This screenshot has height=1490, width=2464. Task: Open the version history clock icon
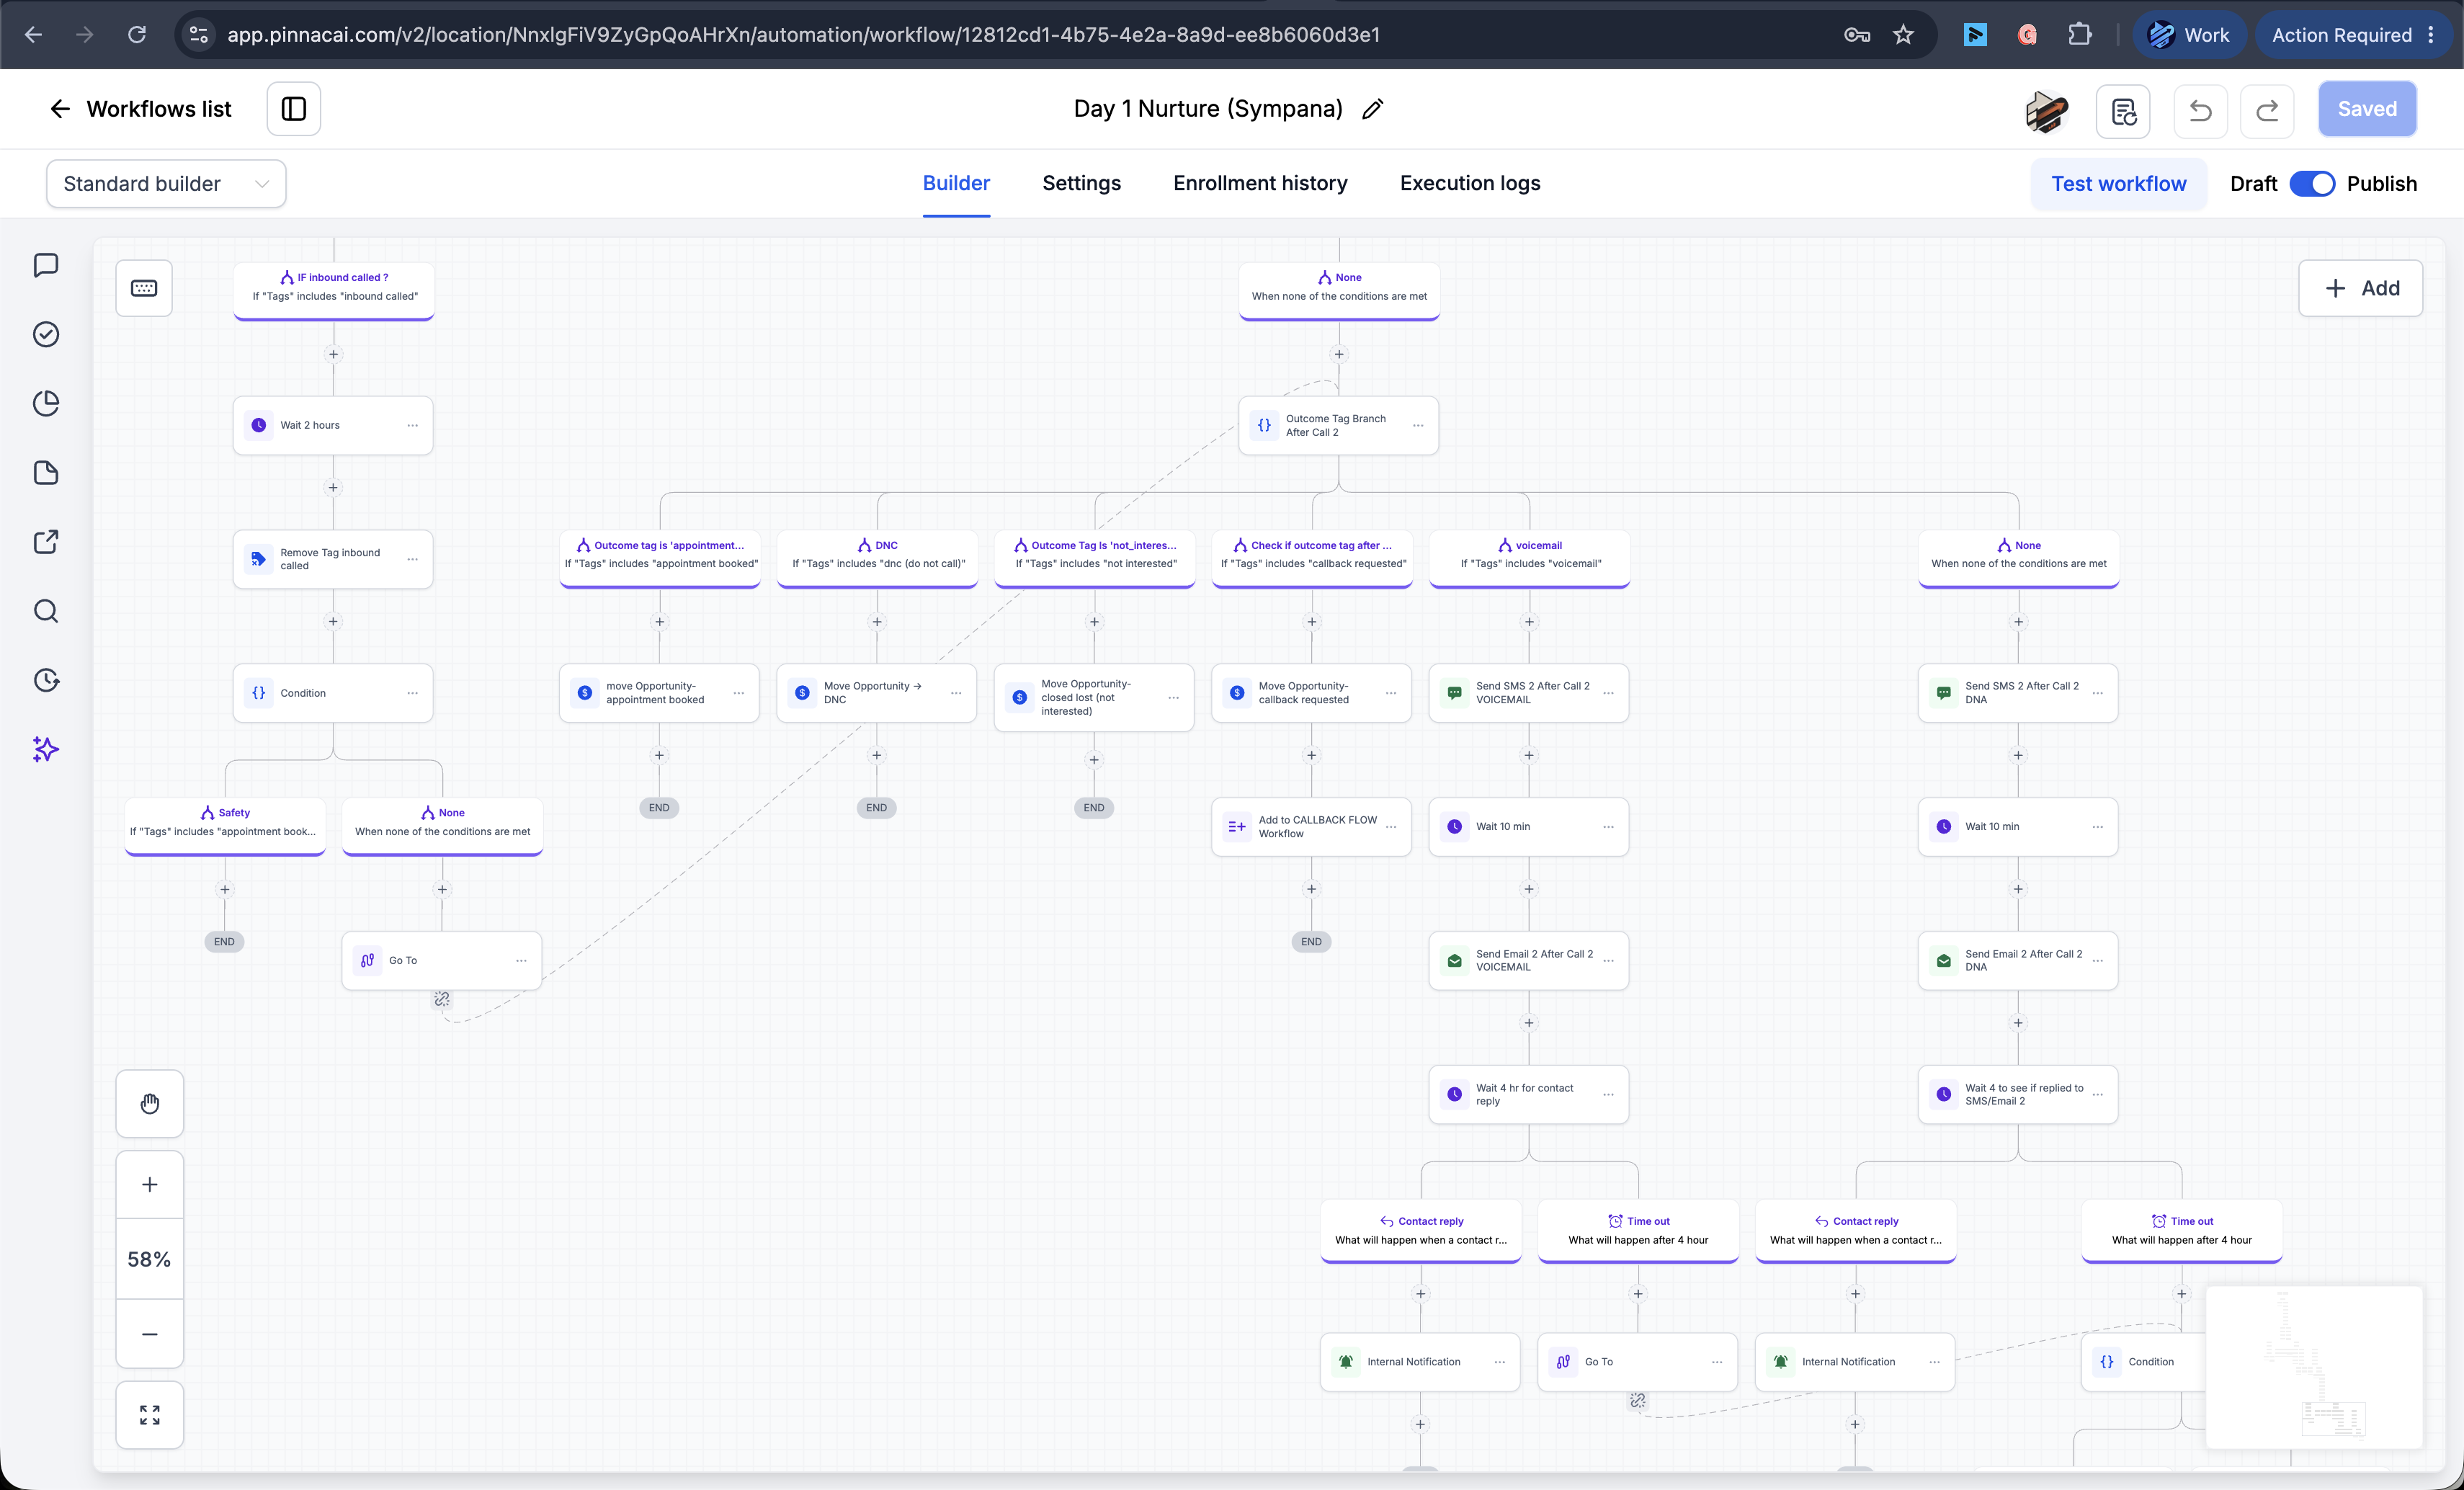46,681
